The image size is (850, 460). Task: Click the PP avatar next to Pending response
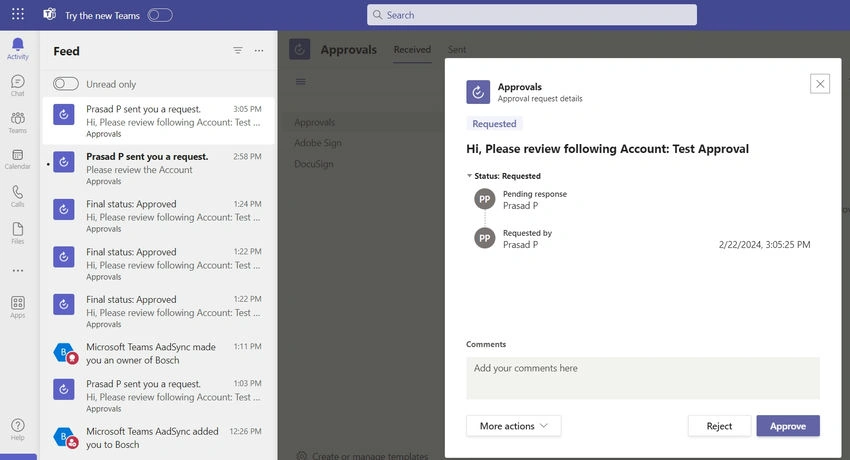tap(485, 199)
